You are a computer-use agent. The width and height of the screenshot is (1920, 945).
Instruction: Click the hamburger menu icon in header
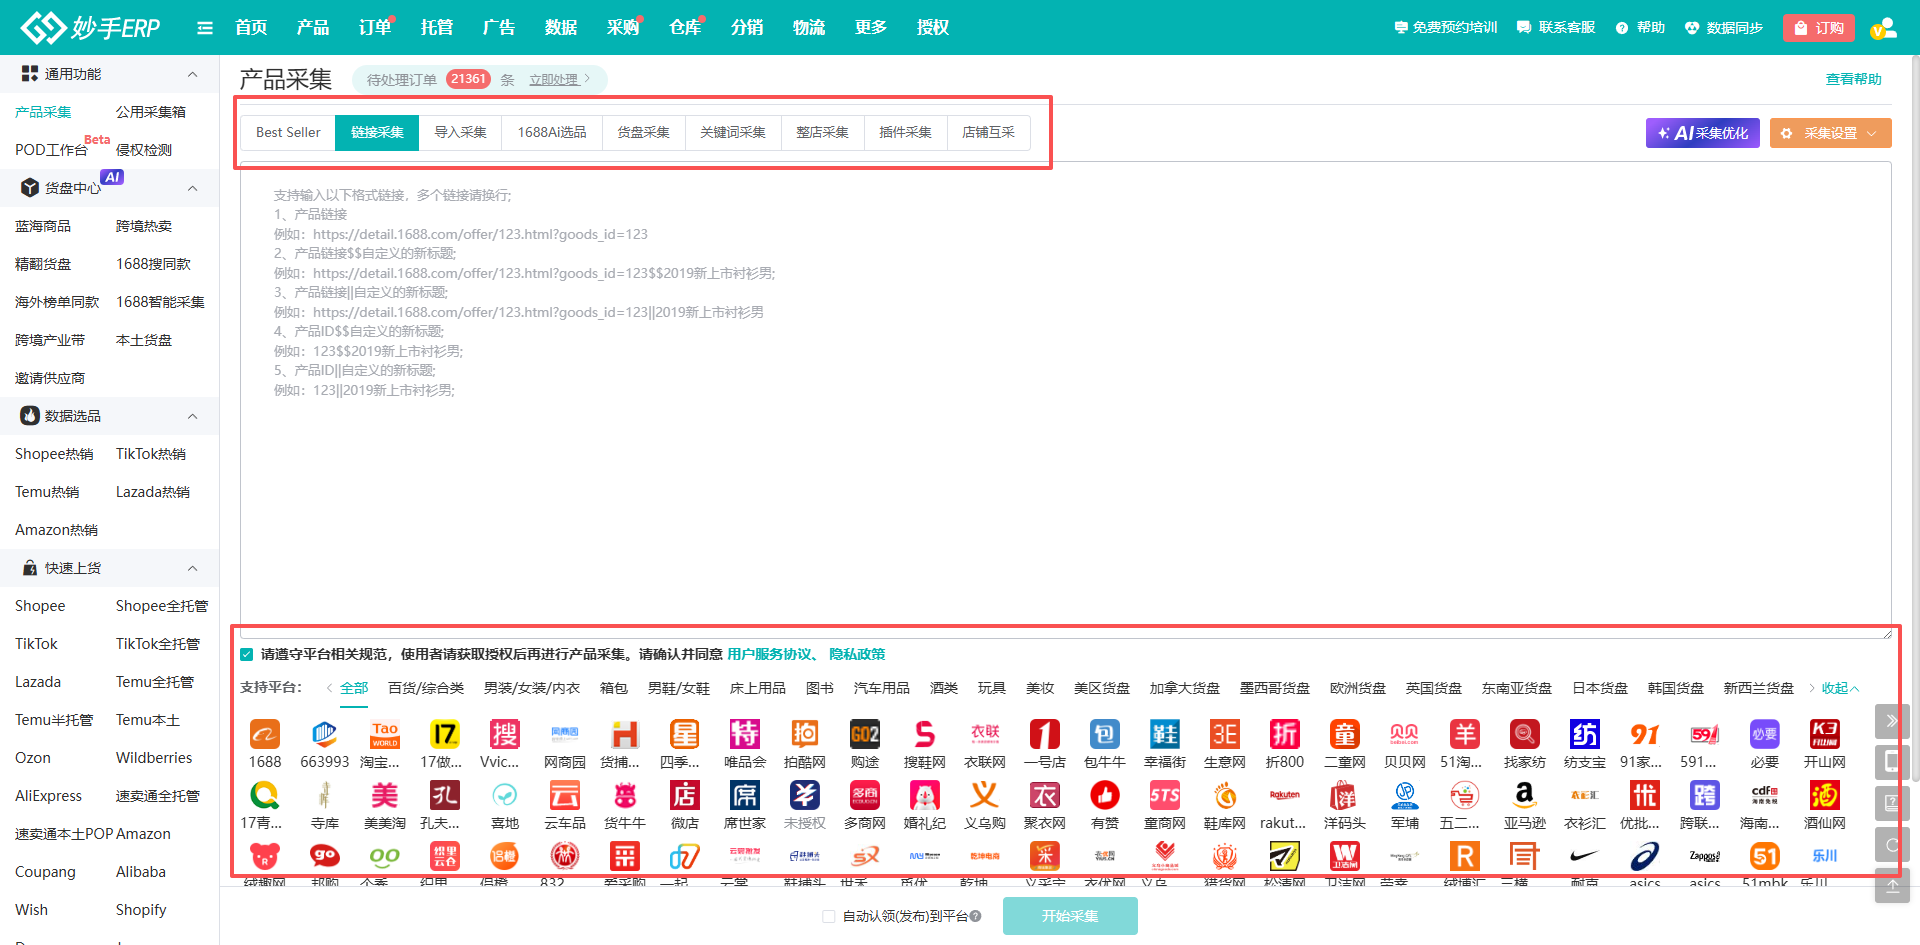click(x=205, y=28)
